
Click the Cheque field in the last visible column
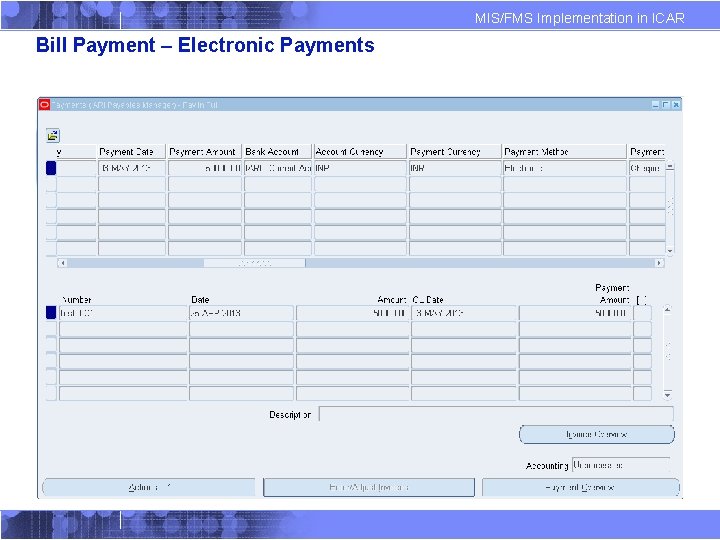pos(647,168)
